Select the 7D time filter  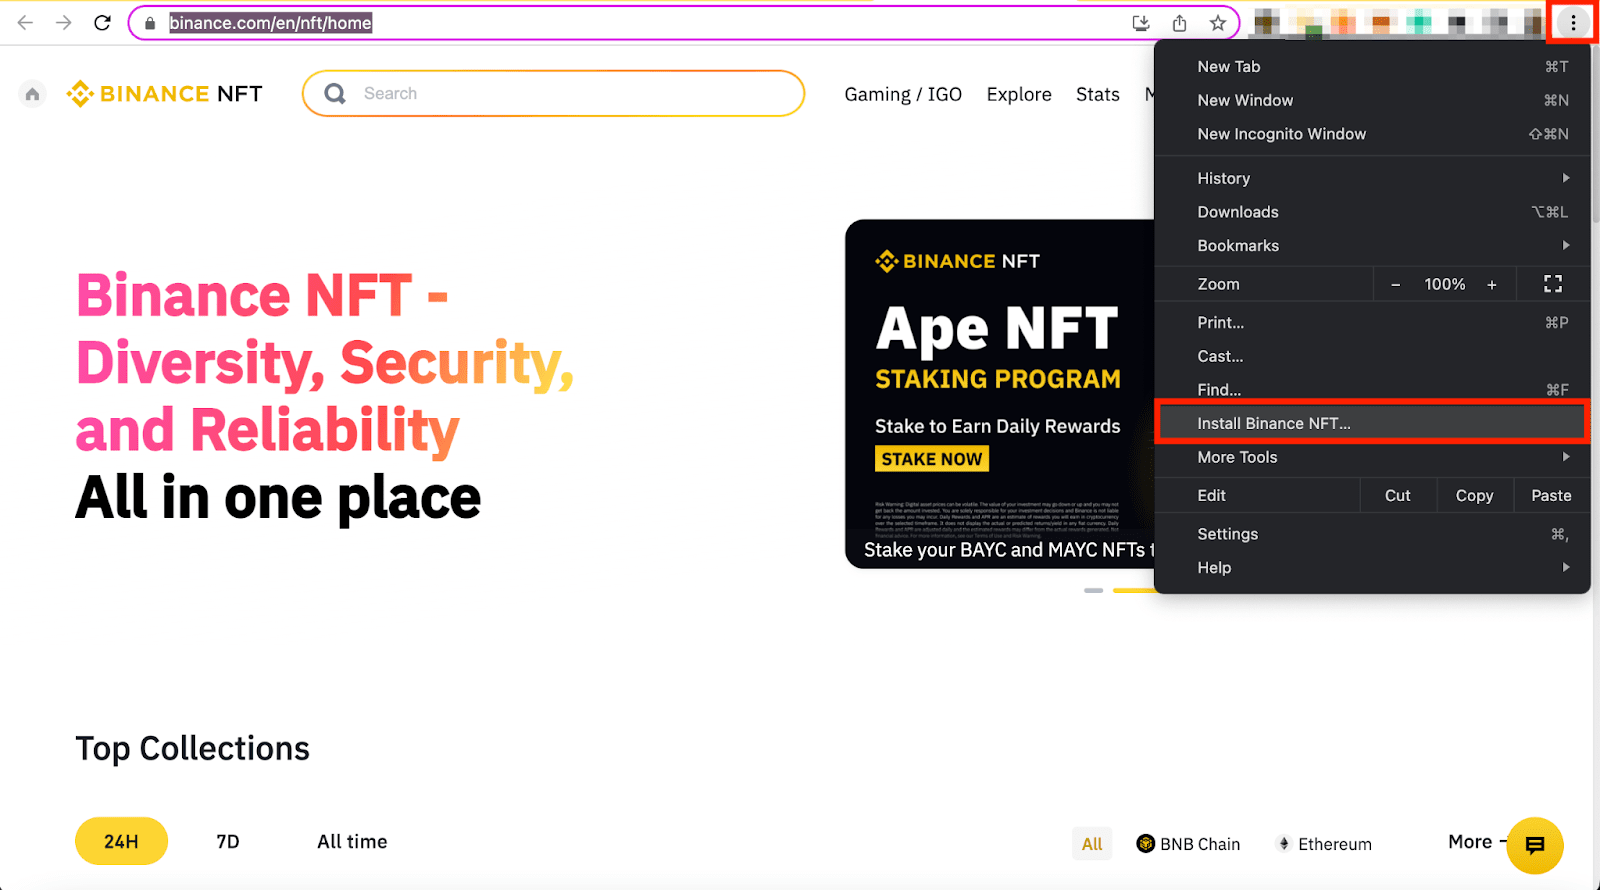228,842
